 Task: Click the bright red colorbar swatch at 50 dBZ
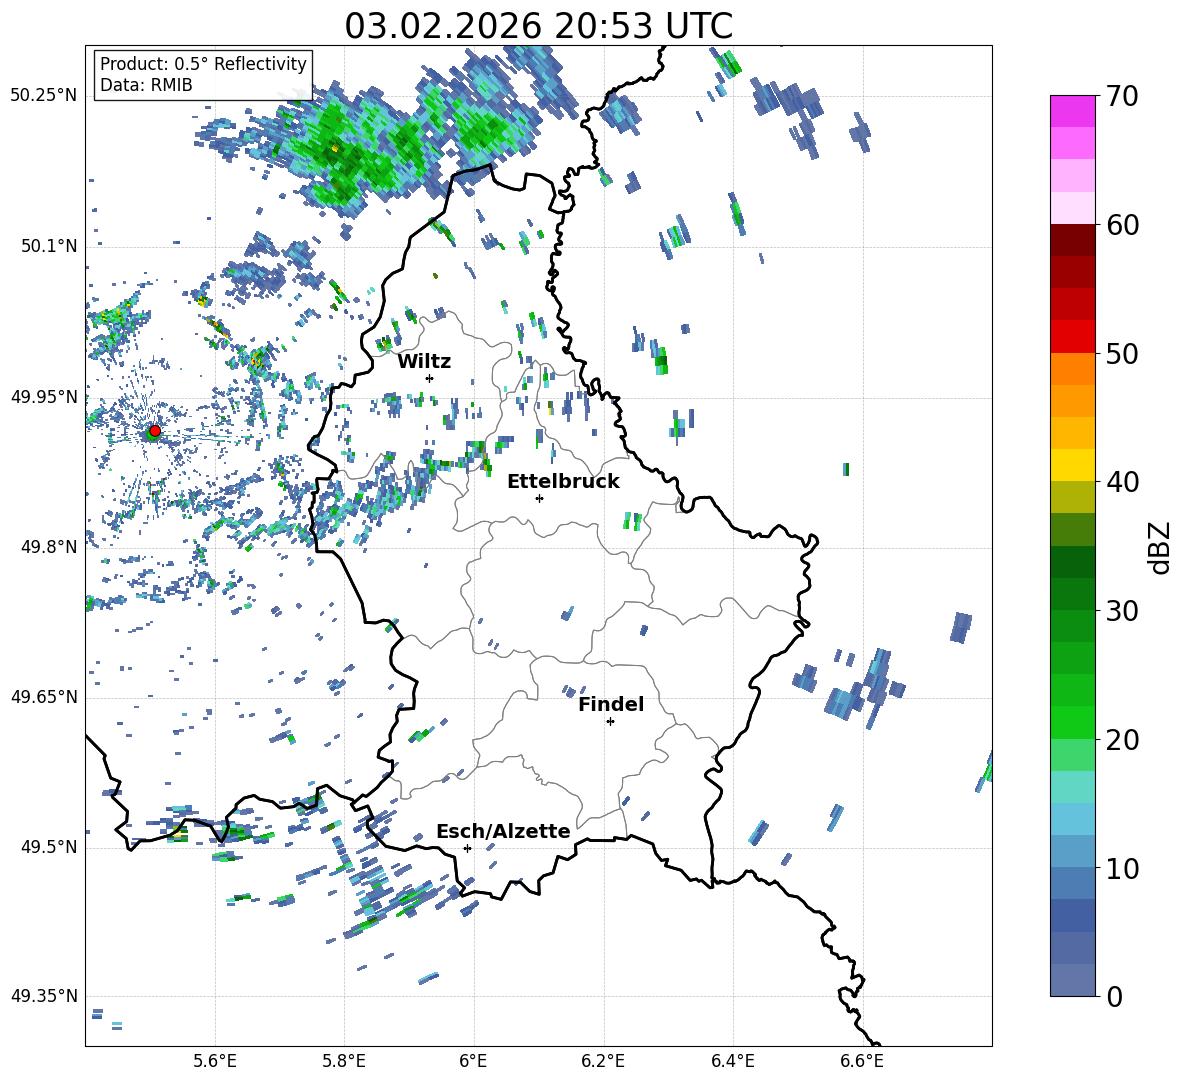click(1072, 336)
